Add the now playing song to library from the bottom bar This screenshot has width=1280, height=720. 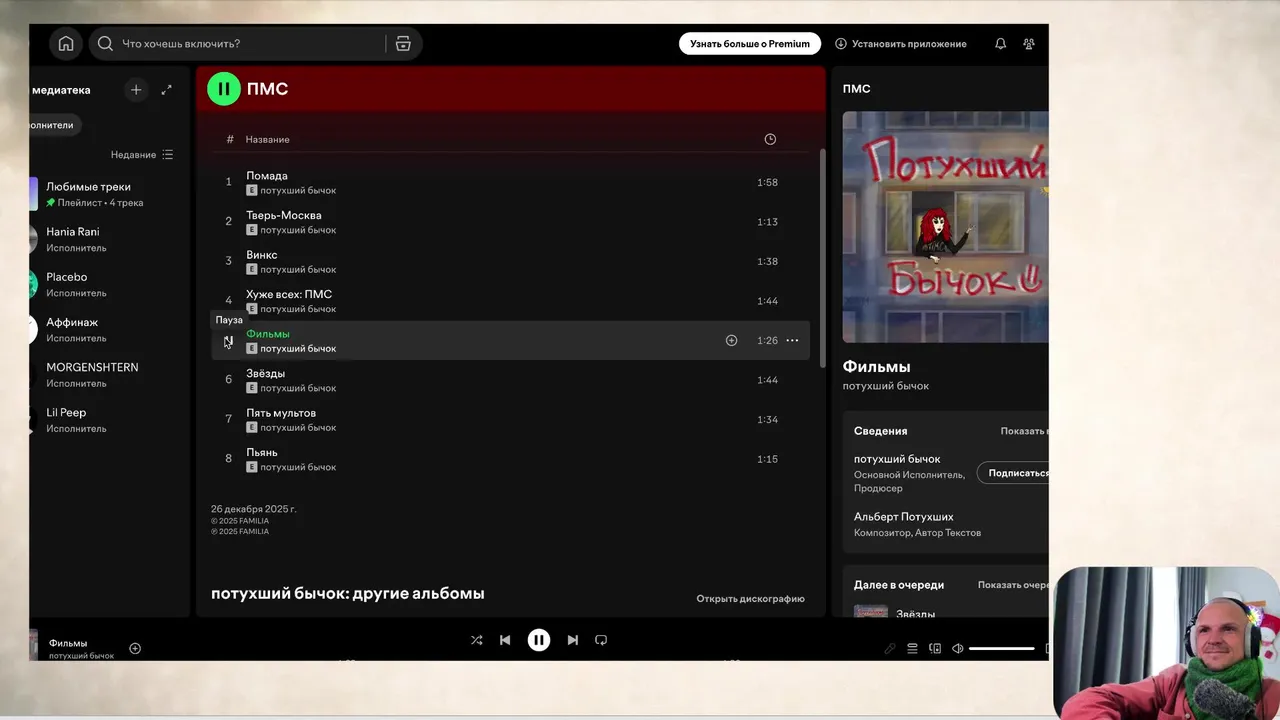(x=135, y=648)
